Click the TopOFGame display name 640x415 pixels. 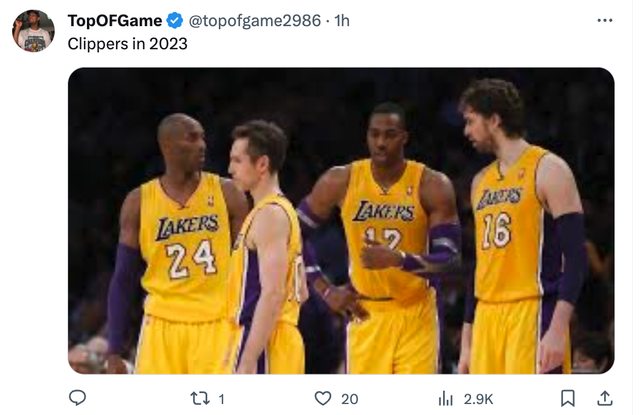pos(114,20)
